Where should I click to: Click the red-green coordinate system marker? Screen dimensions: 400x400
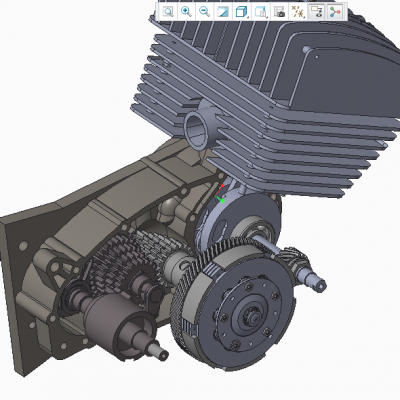pos(220,193)
